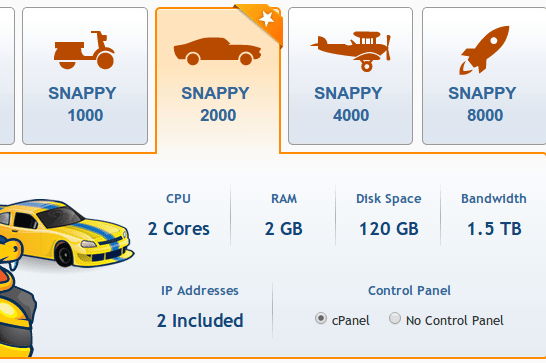Click the rocket icon for Snappy 8000
The width and height of the screenshot is (546, 363).
coord(484,50)
